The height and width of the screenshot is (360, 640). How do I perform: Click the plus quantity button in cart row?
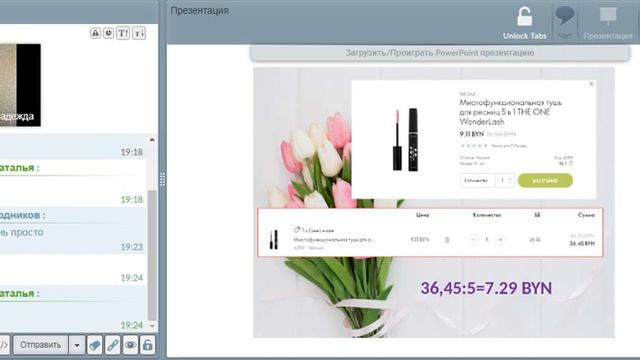pos(500,240)
